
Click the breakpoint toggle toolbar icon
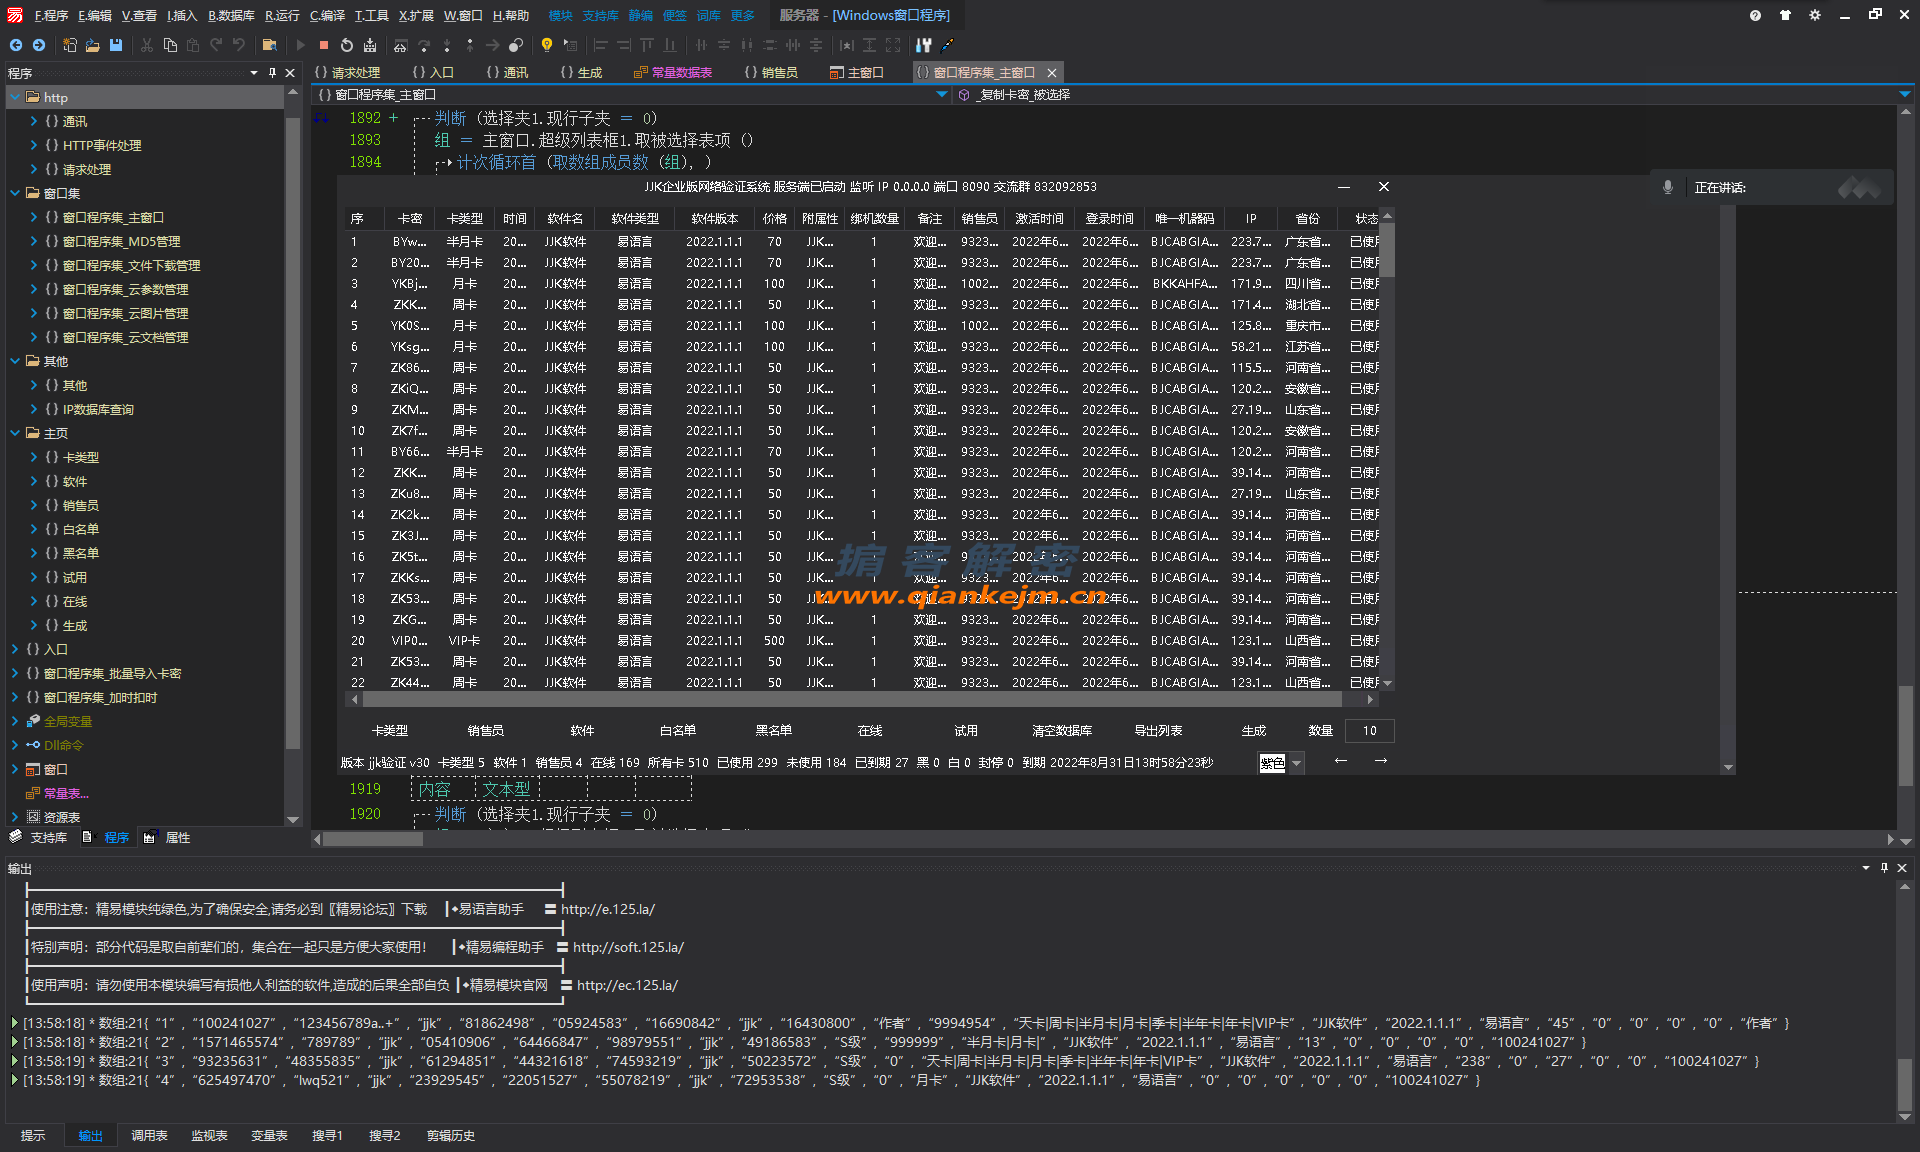click(x=516, y=45)
